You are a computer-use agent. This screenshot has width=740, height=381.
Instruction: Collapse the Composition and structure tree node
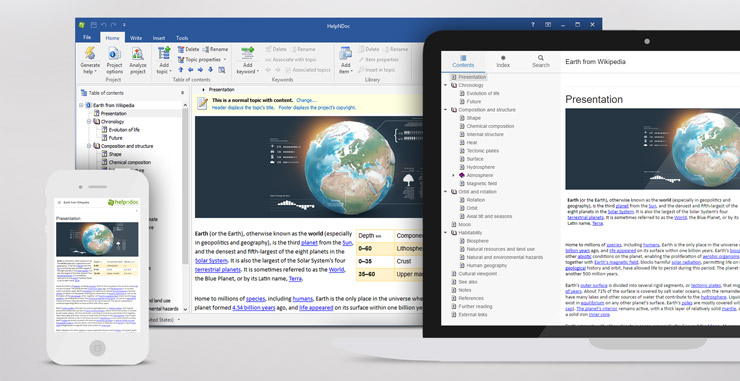click(x=89, y=146)
